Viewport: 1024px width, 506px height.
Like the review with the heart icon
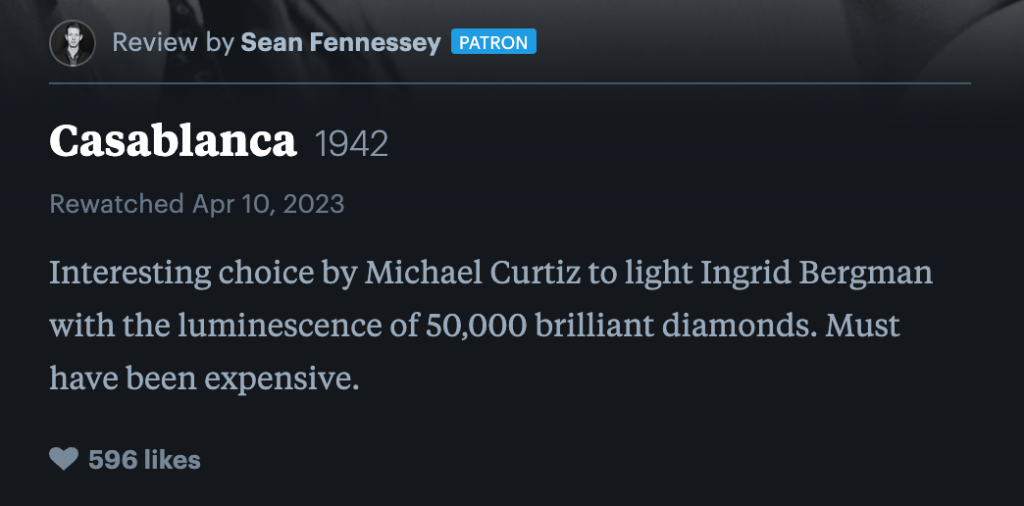point(63,459)
